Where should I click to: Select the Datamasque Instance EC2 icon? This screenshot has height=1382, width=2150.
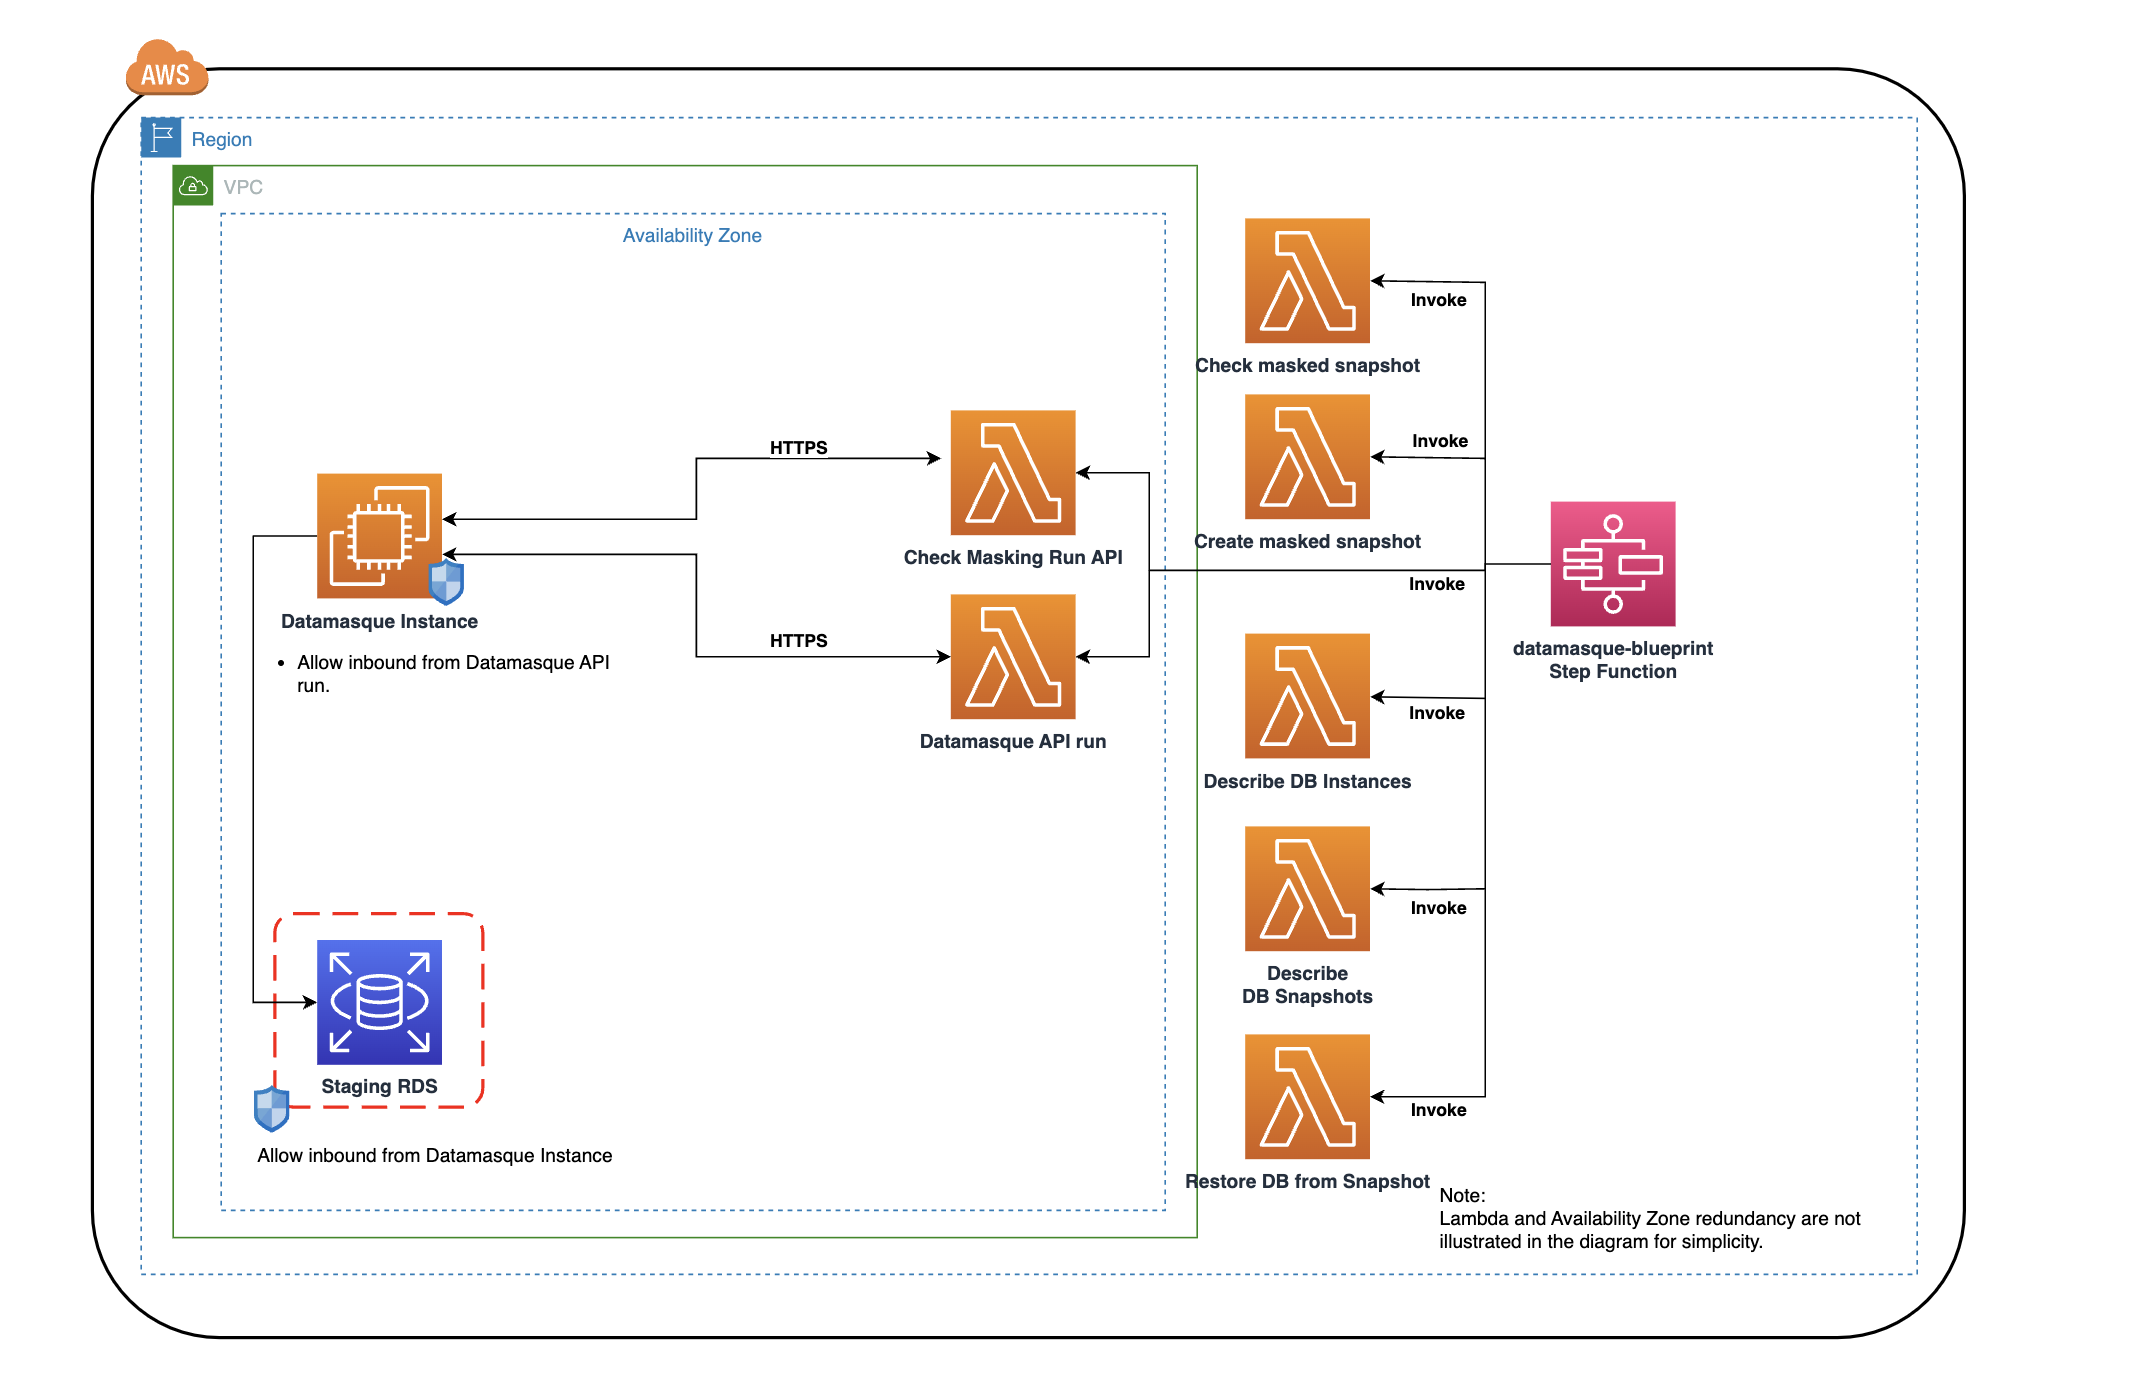pyautogui.click(x=379, y=535)
